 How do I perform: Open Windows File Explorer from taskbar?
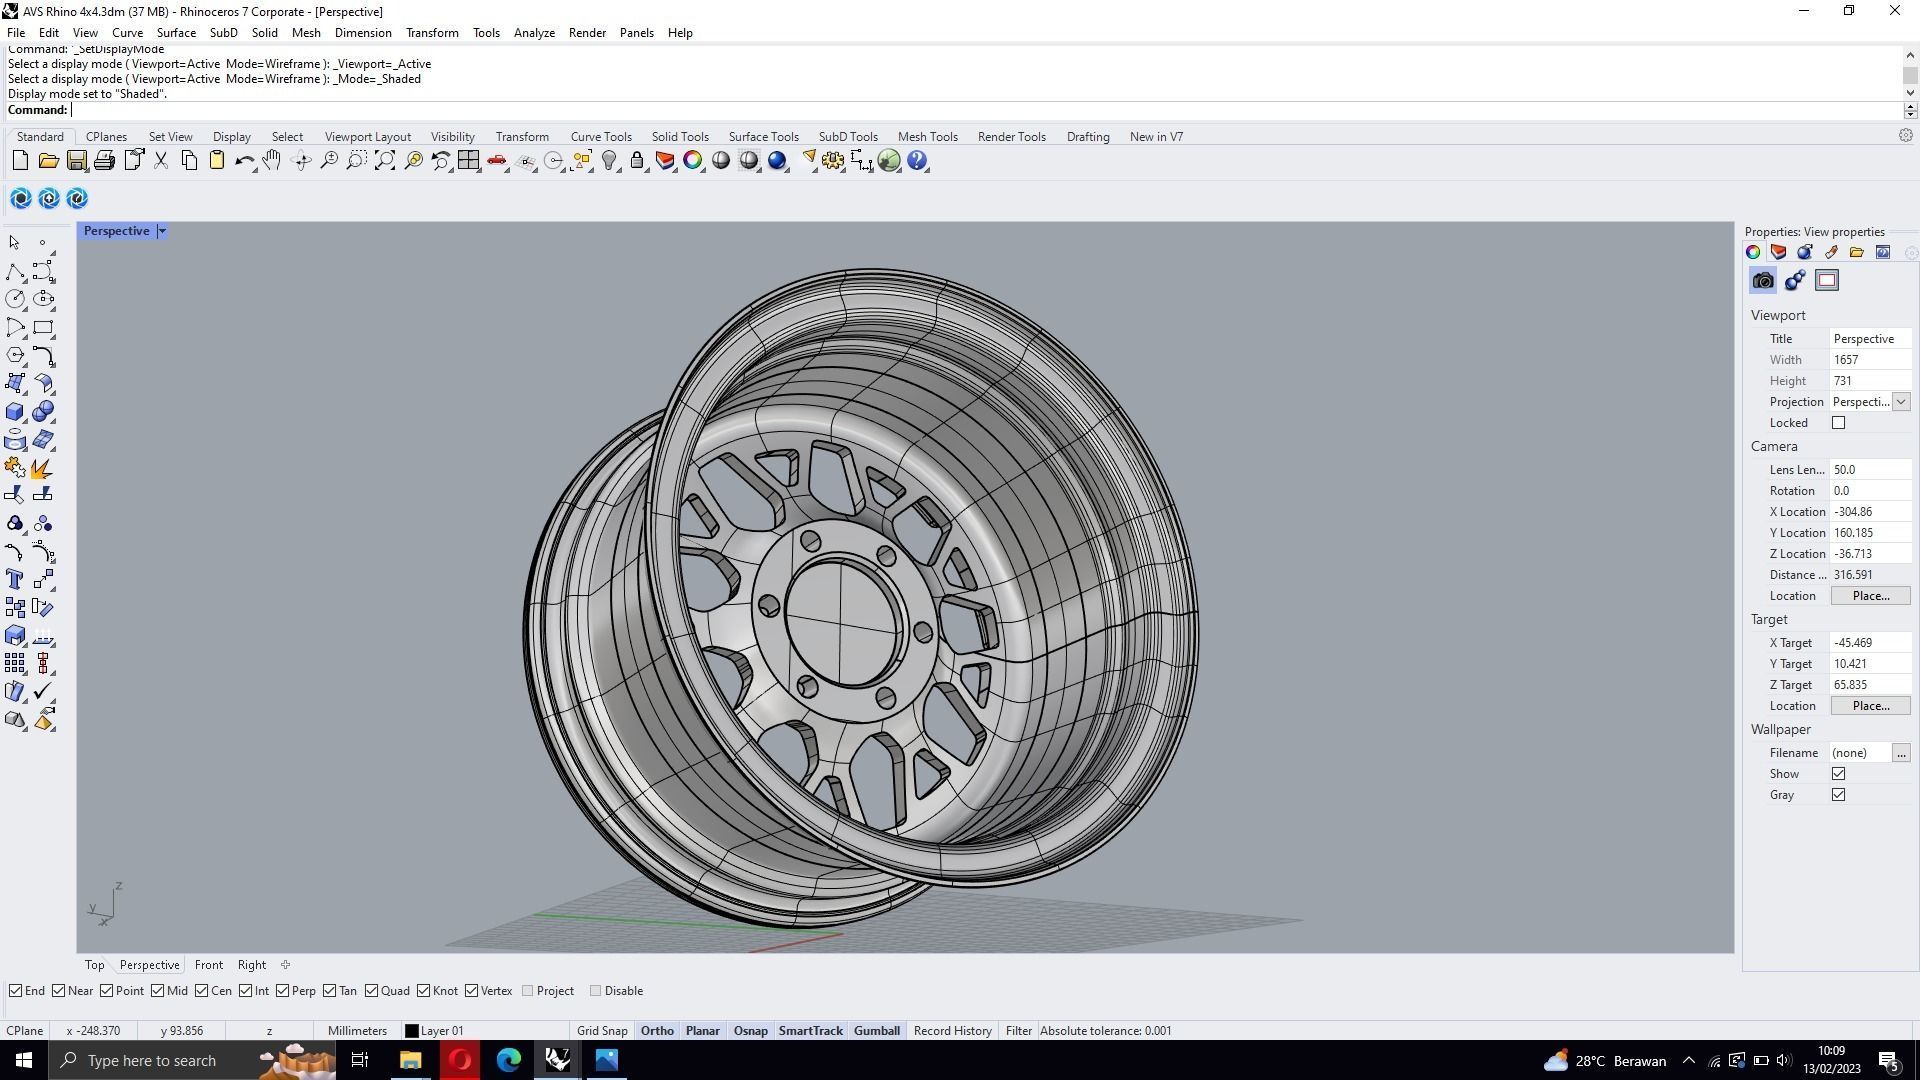410,1060
